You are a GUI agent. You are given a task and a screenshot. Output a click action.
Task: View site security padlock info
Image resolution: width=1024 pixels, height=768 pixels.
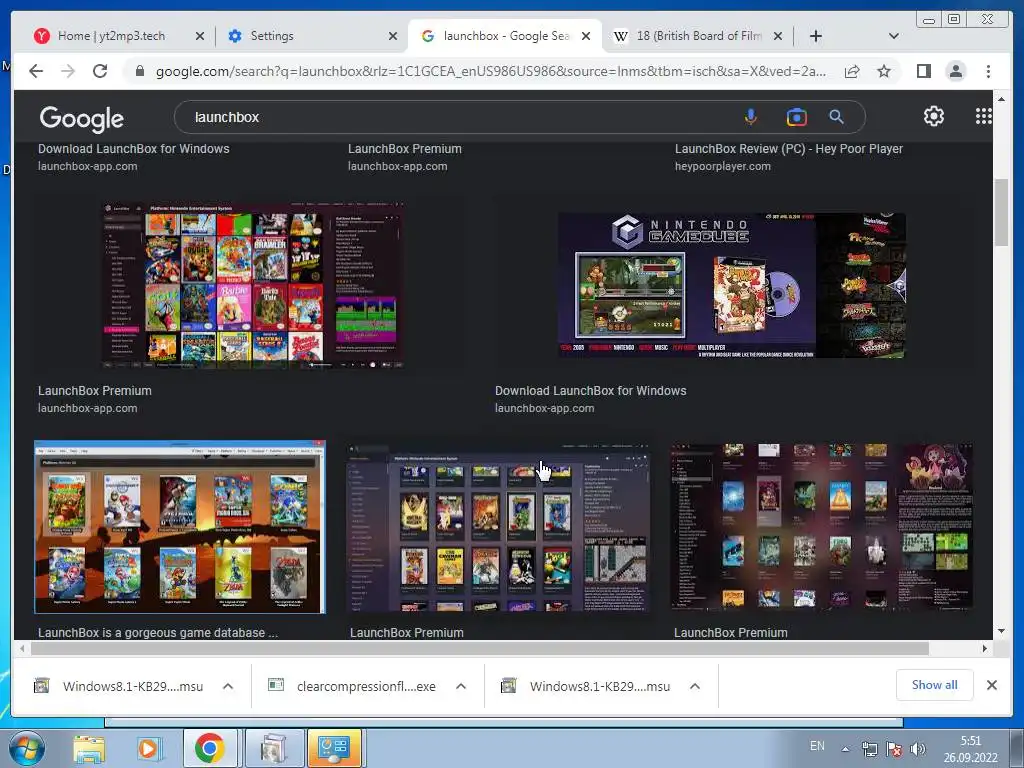(x=139, y=71)
